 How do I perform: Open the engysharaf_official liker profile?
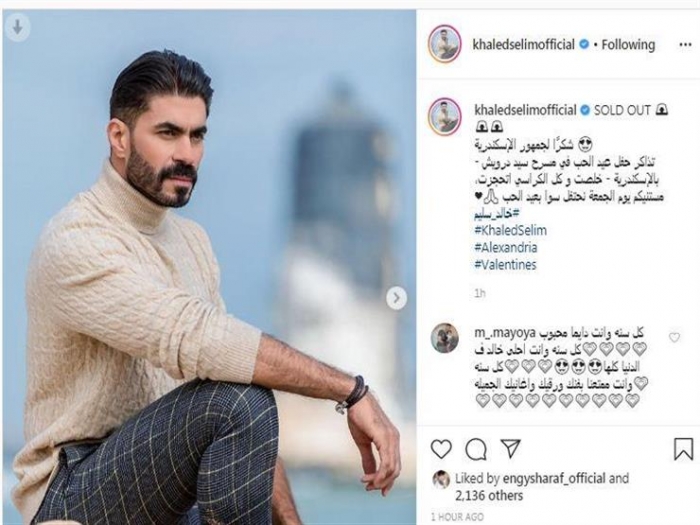[x=554, y=478]
